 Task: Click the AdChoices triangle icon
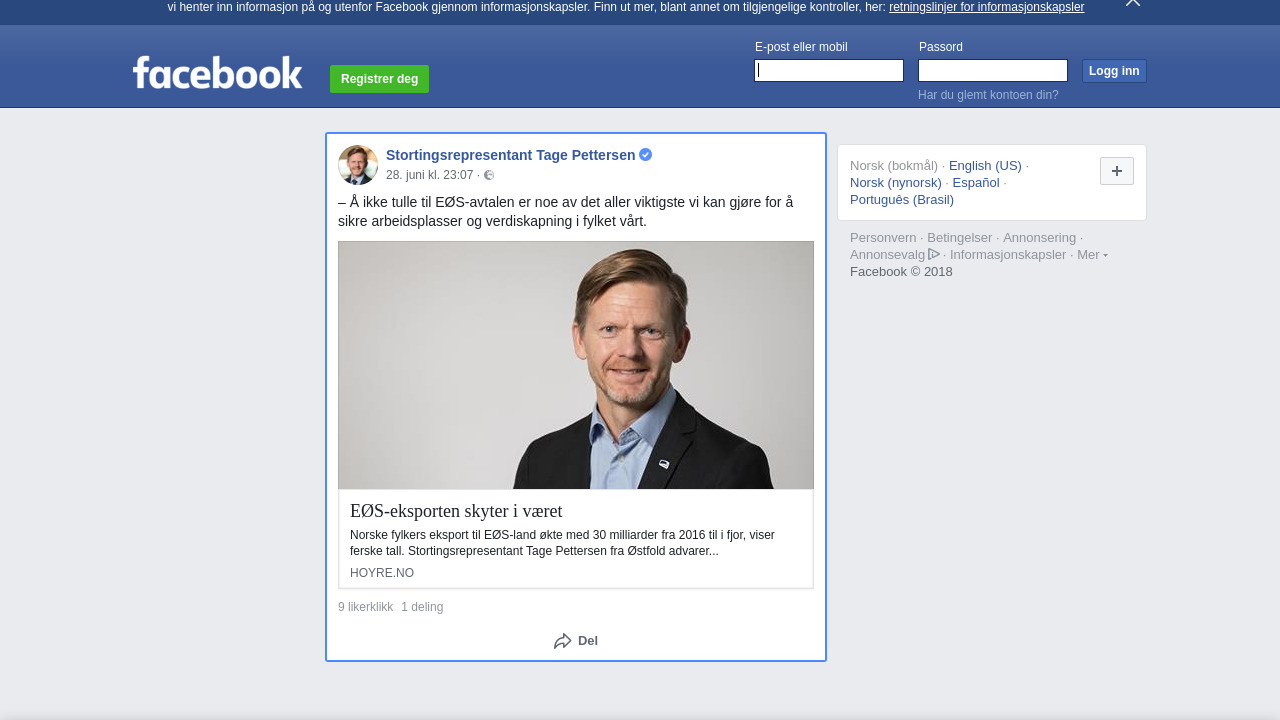pos(934,254)
